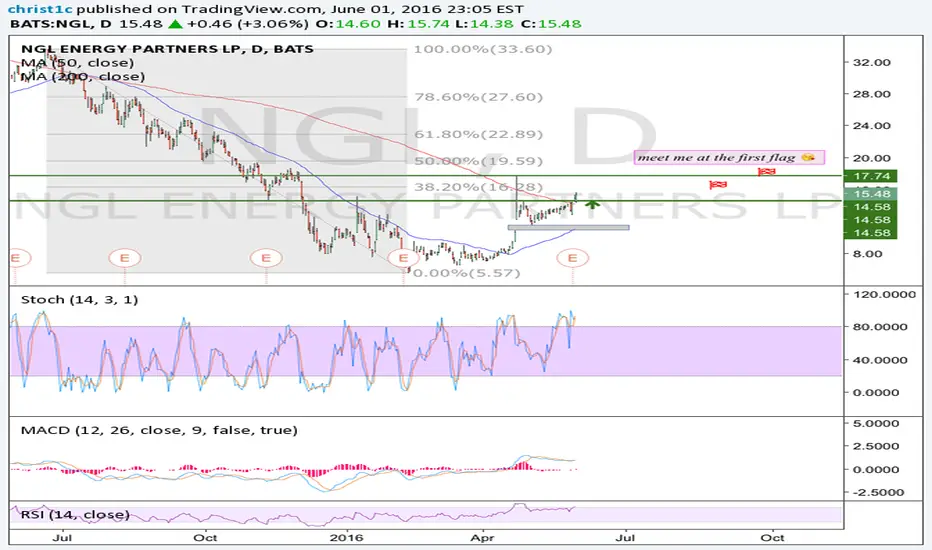Click the 0.00%(5.57) Fibonacci label
The height and width of the screenshot is (550, 932).
466,273
